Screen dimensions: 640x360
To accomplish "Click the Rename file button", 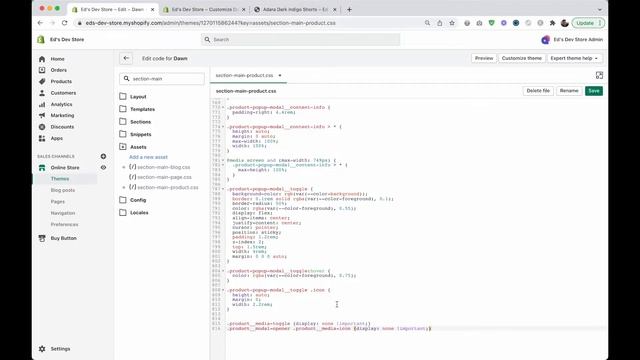I will [569, 91].
